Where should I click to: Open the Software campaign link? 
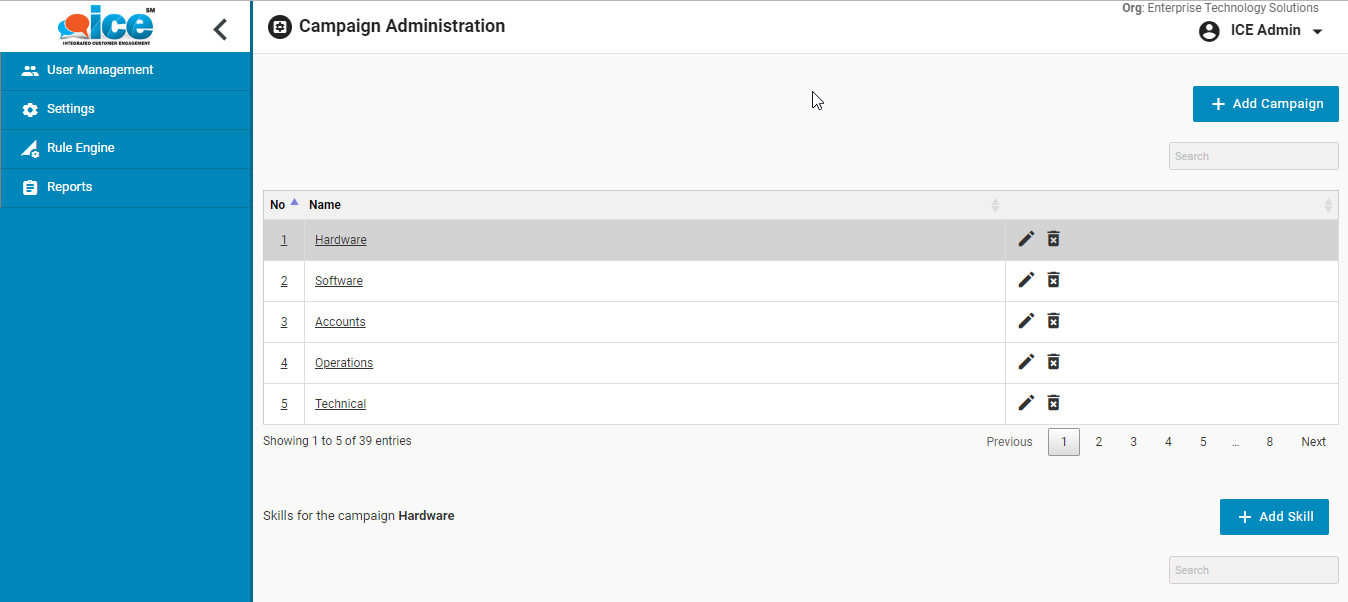[339, 281]
